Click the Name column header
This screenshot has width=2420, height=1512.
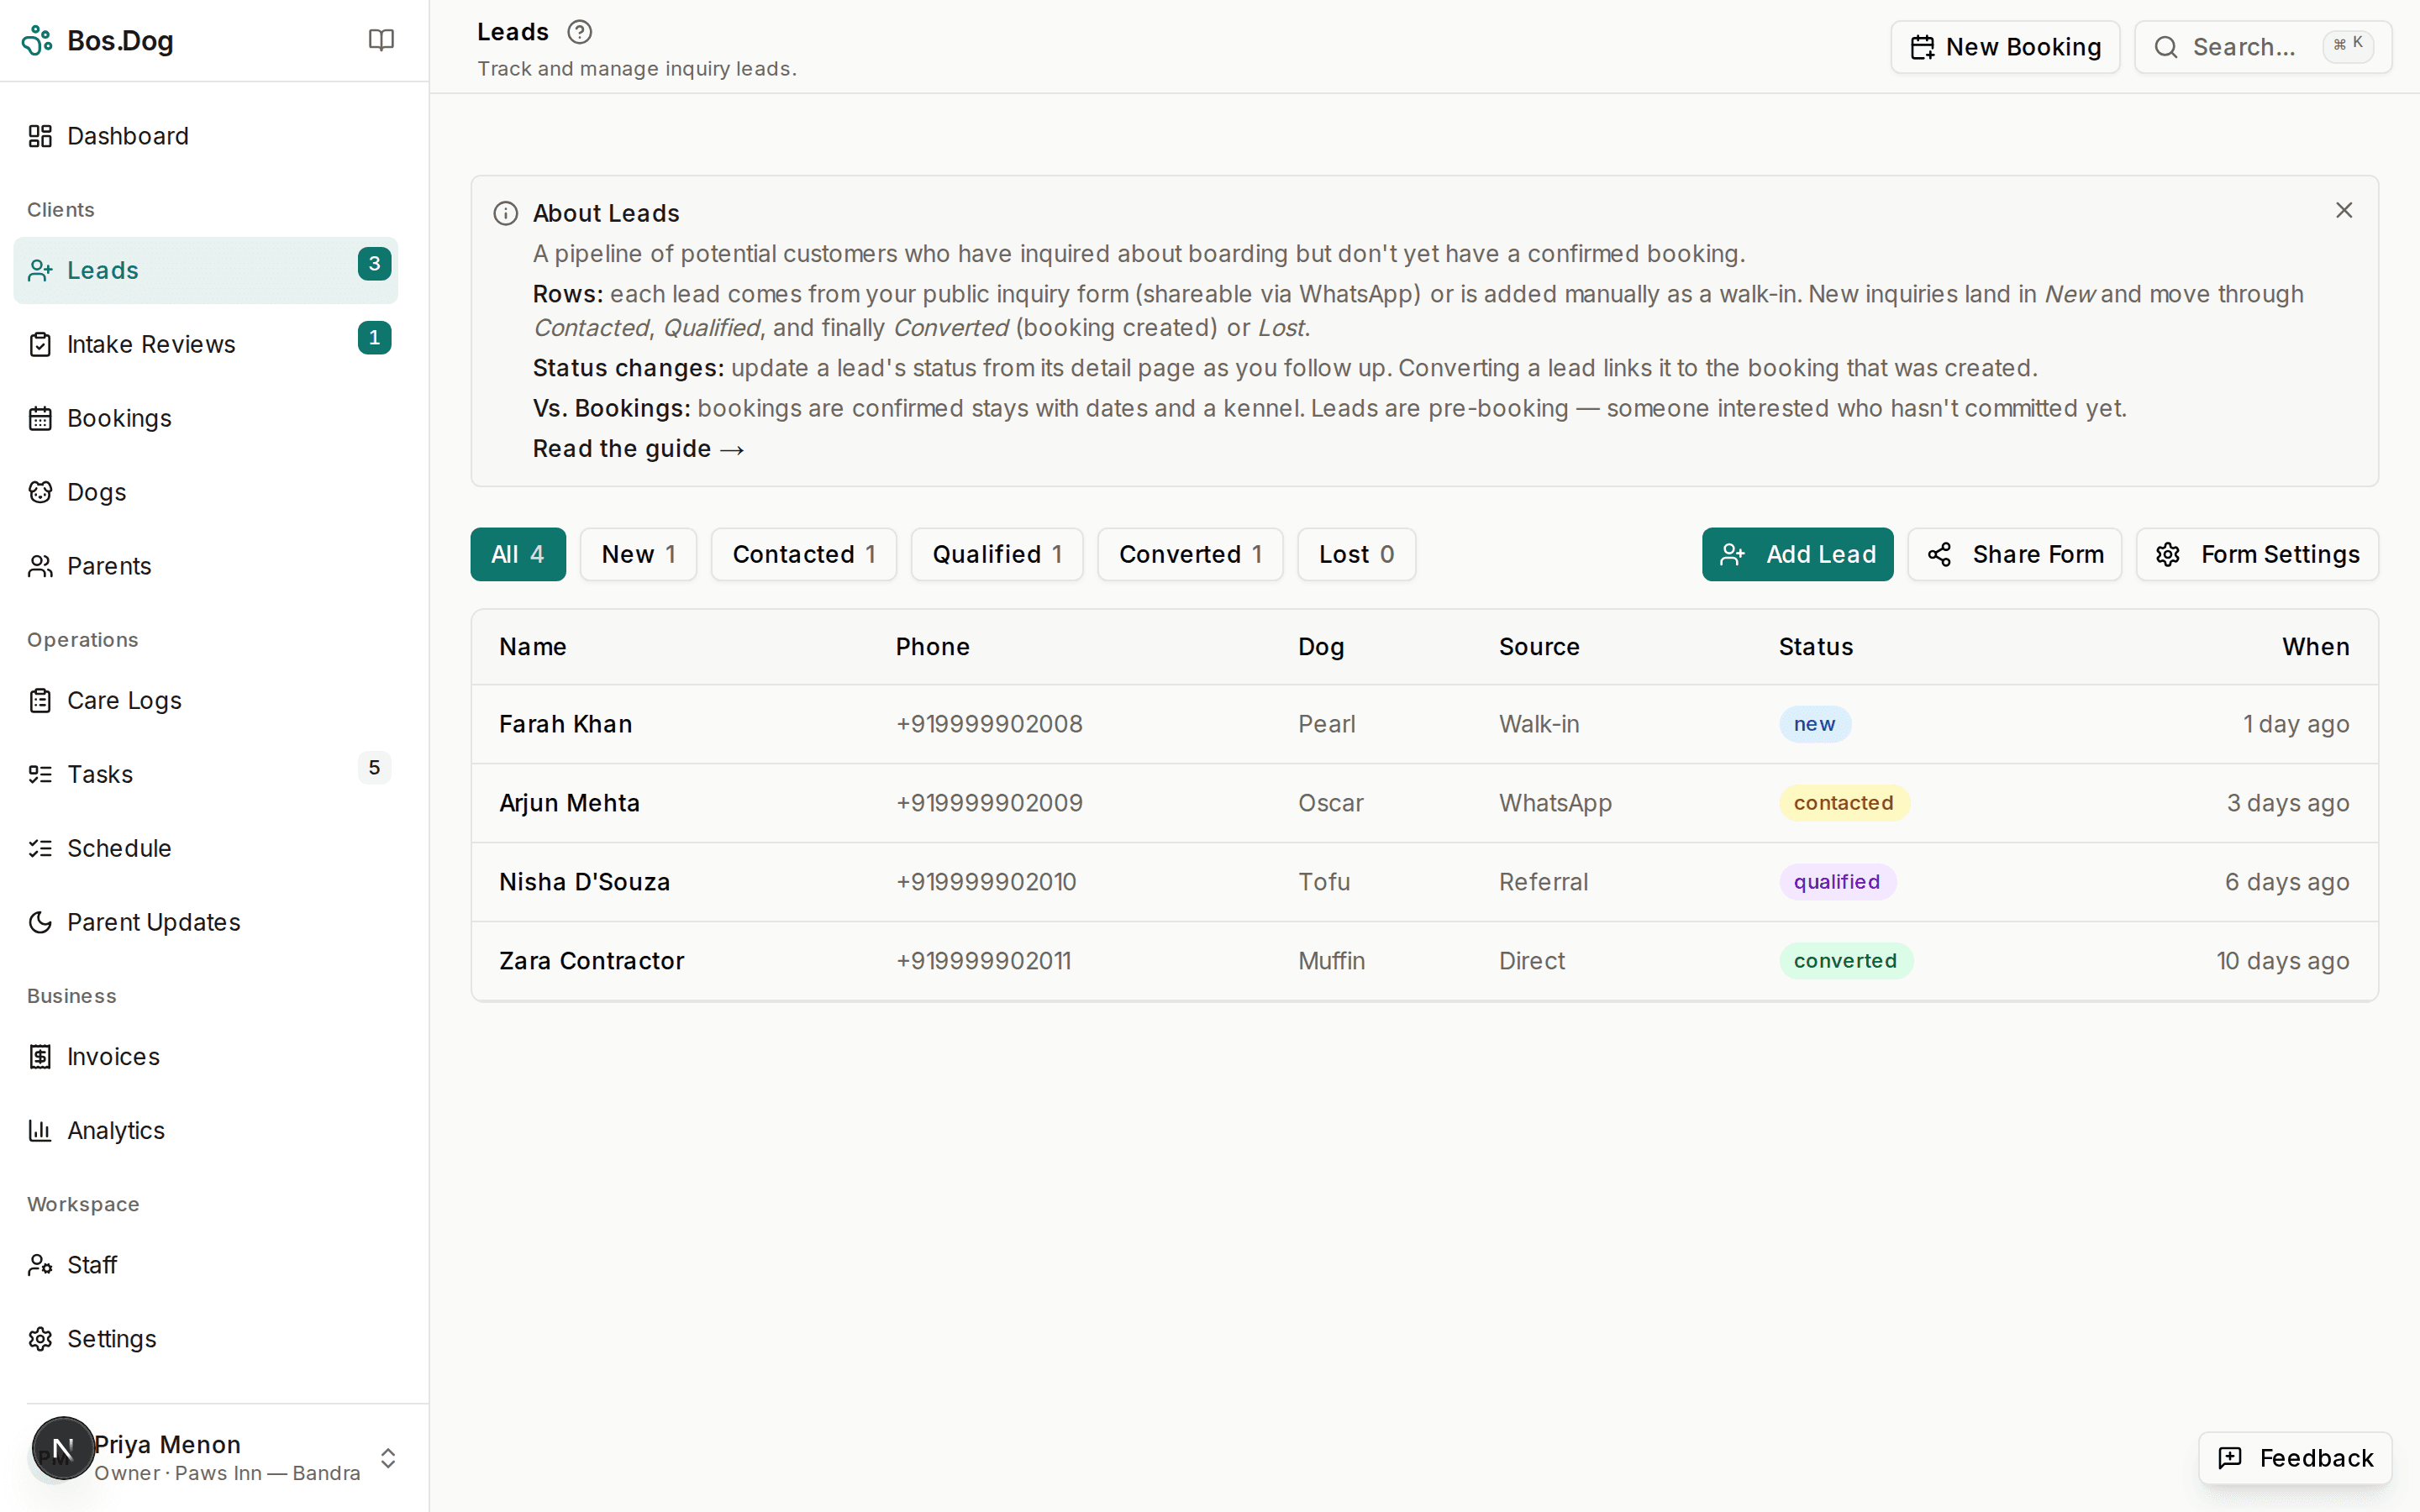click(x=532, y=647)
